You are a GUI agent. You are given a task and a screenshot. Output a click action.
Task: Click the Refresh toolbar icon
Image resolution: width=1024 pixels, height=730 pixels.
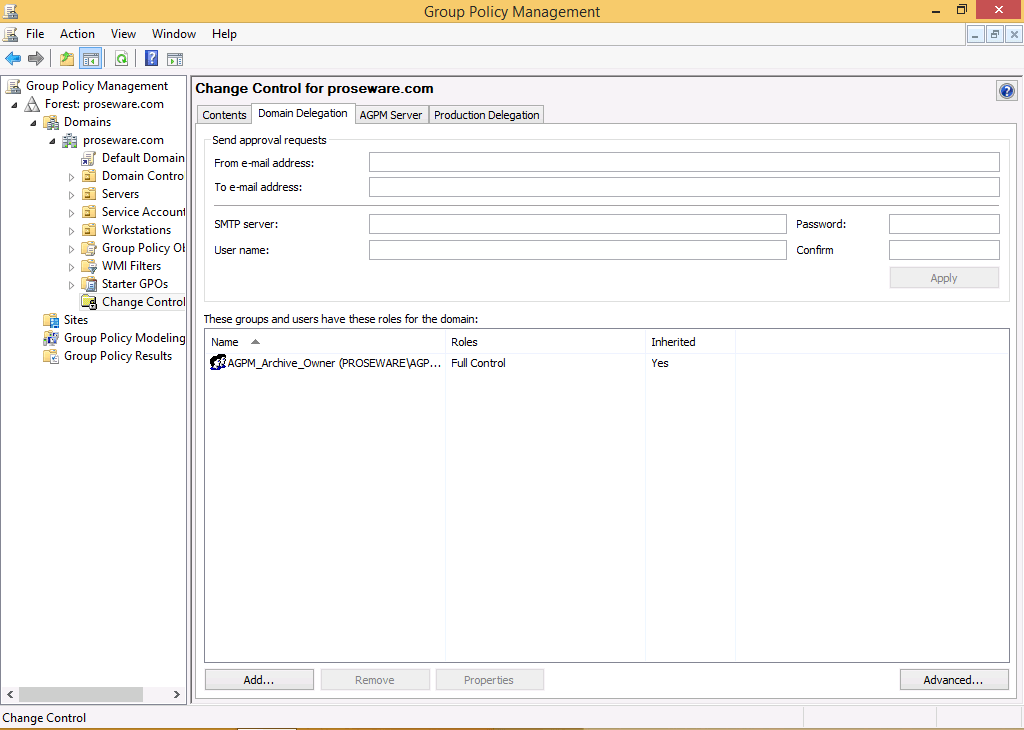coord(121,59)
